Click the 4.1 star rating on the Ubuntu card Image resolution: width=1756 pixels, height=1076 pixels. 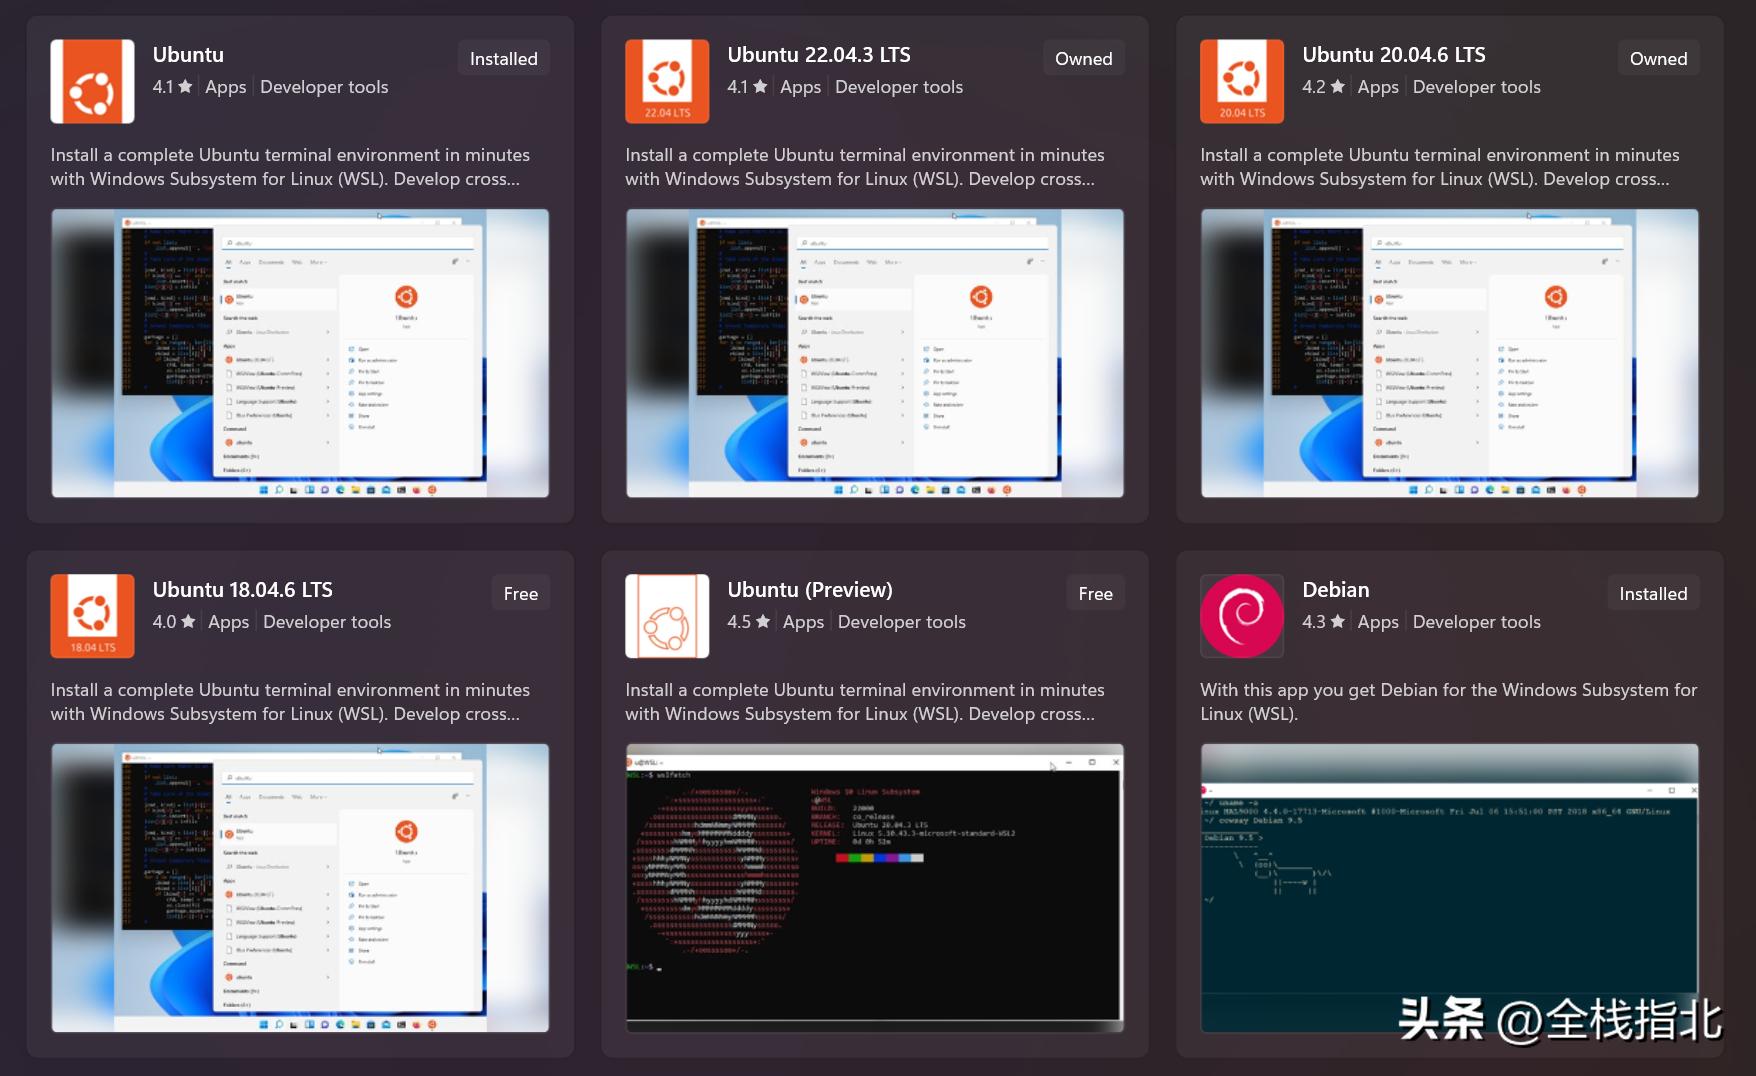pos(173,87)
